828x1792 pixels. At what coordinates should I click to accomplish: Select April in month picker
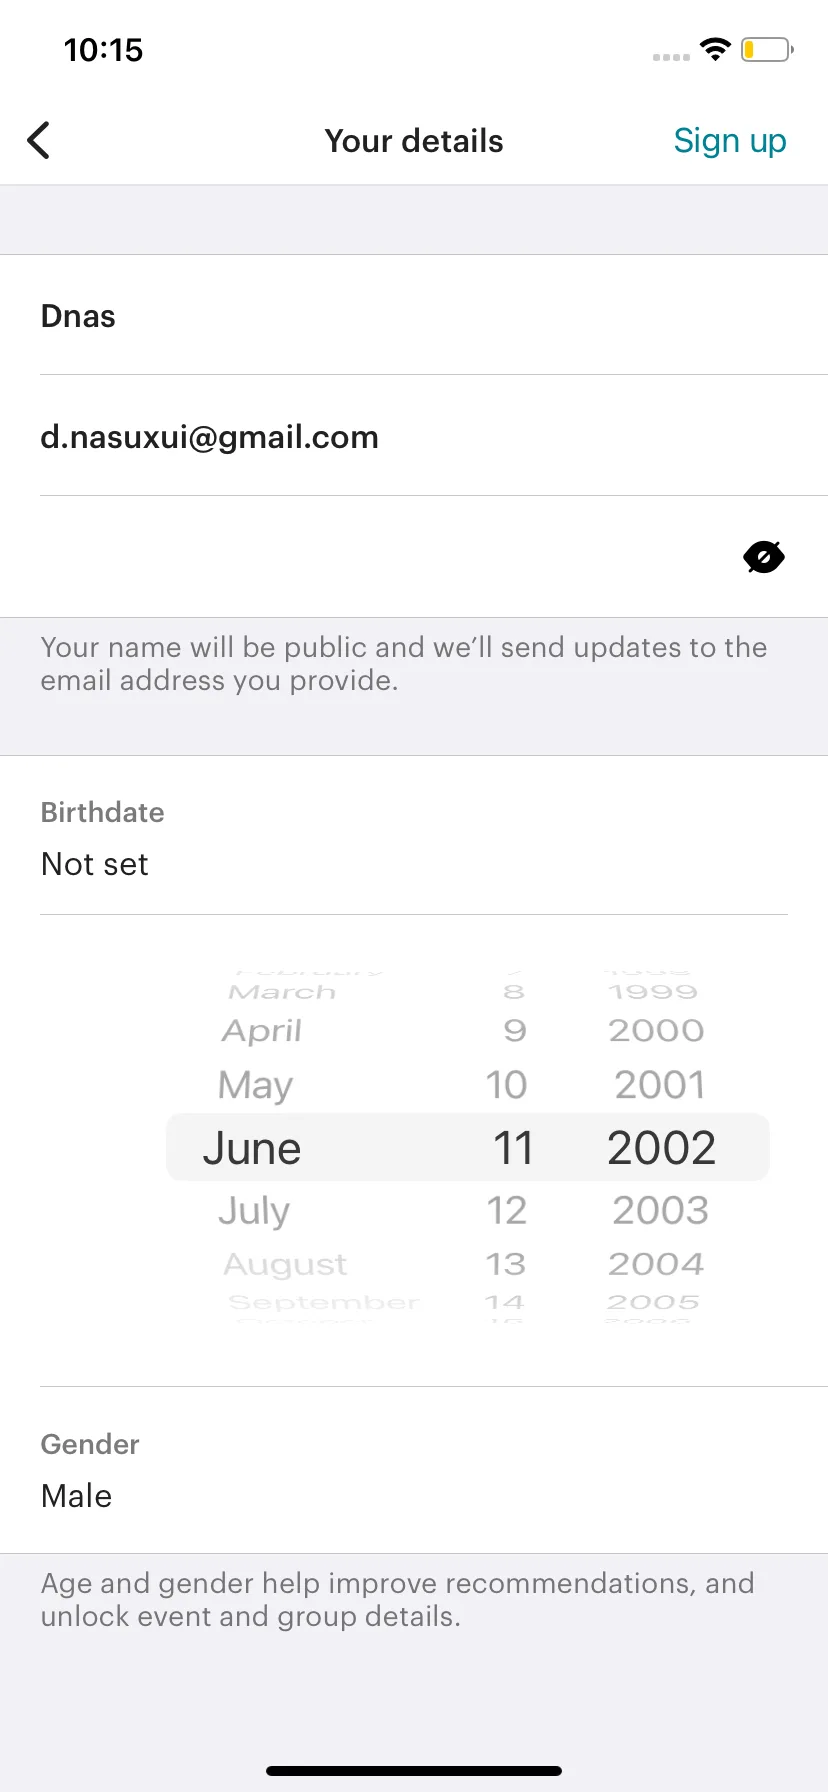click(x=261, y=1031)
